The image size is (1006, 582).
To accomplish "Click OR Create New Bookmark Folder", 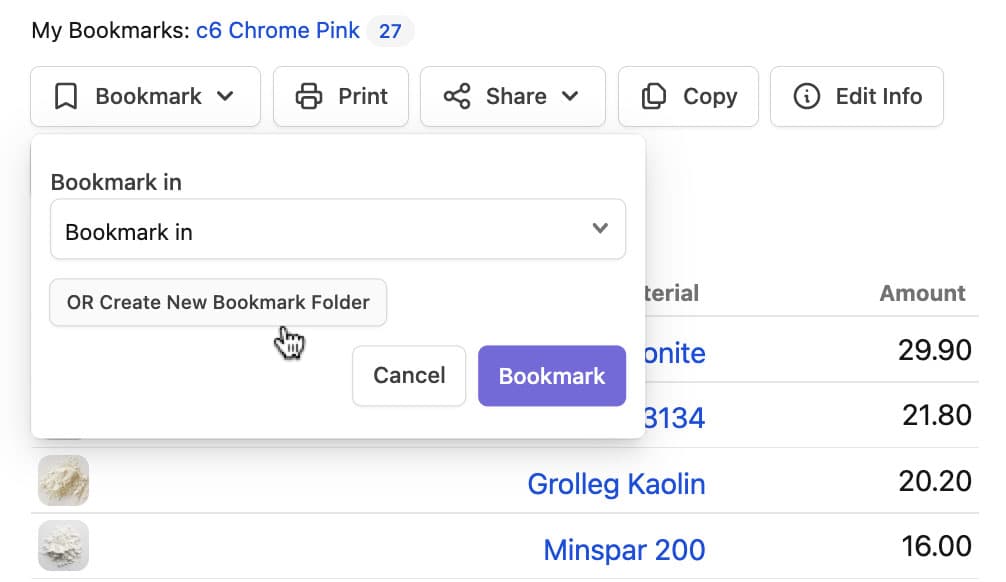I will [217, 302].
